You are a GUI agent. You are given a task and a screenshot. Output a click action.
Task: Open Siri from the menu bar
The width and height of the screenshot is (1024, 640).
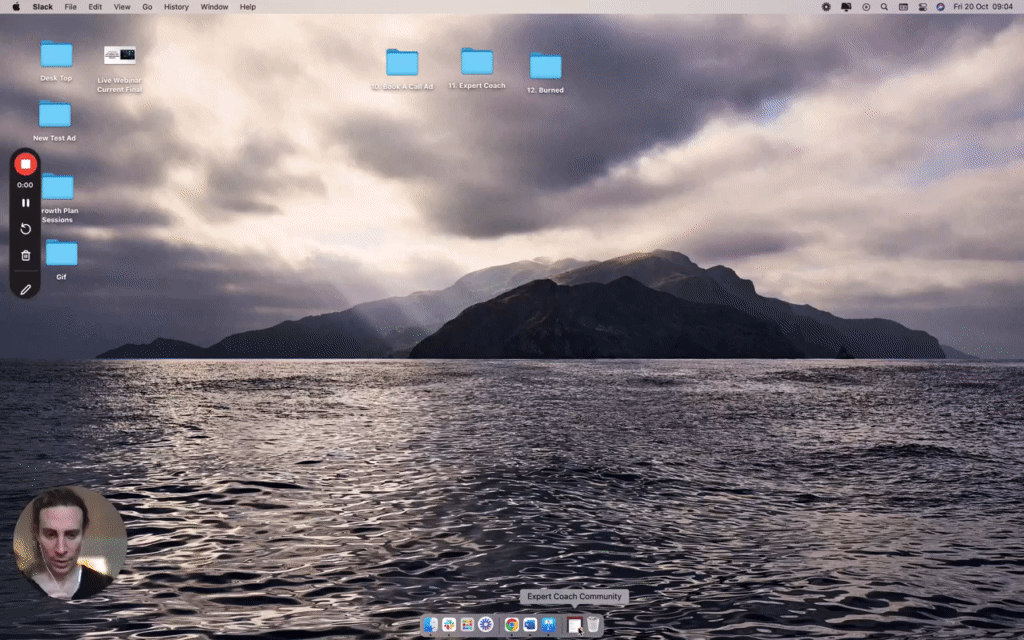pos(940,7)
